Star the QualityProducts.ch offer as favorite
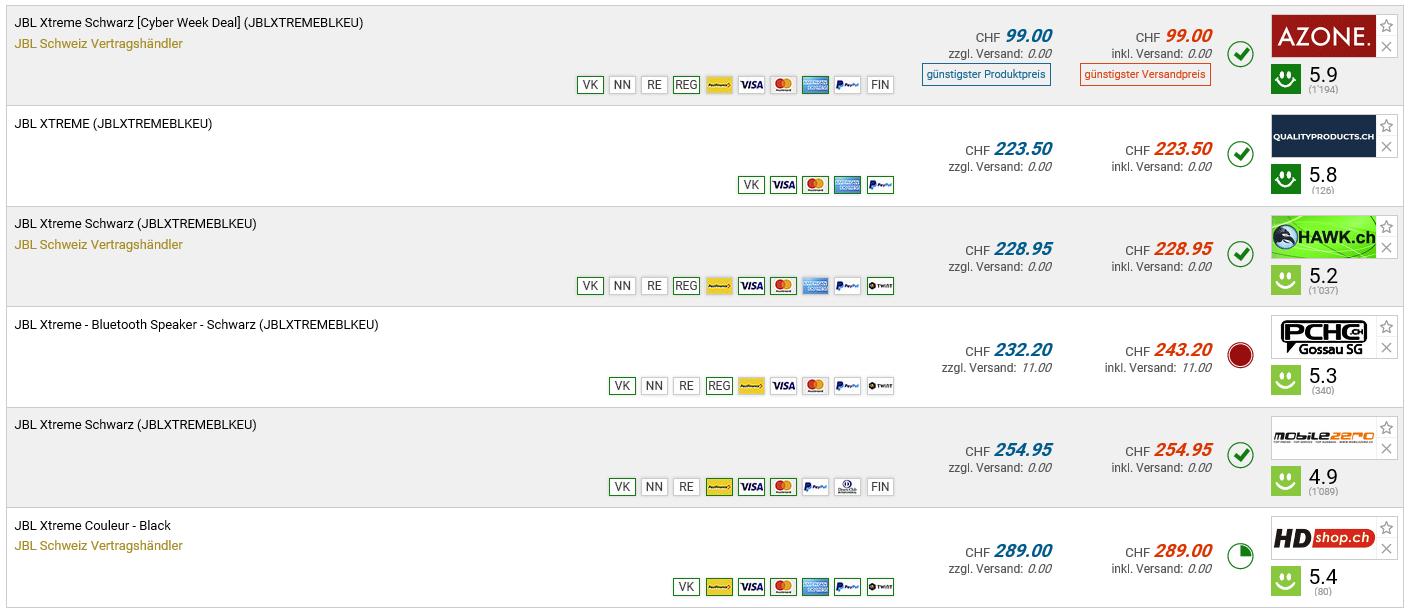Screen dimensions: 1407x611 (1386, 127)
